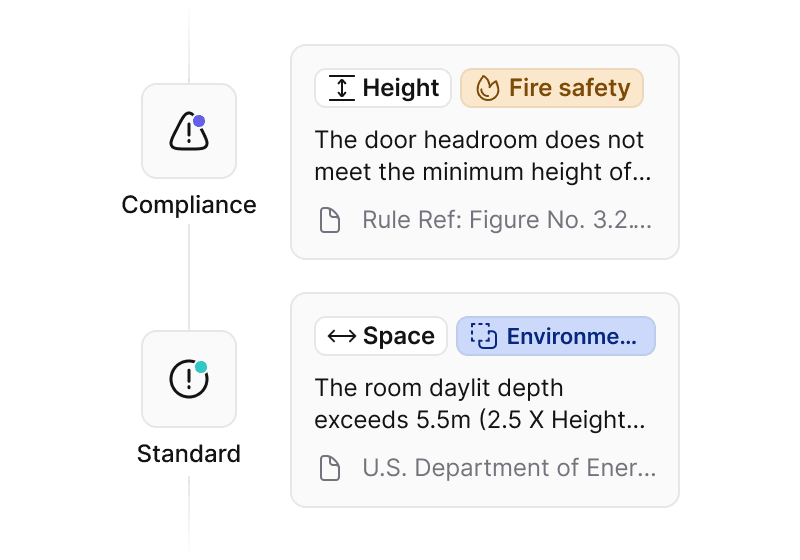800x560 pixels.
Task: Click the dashed-square icon in Environment tag
Action: click(483, 336)
